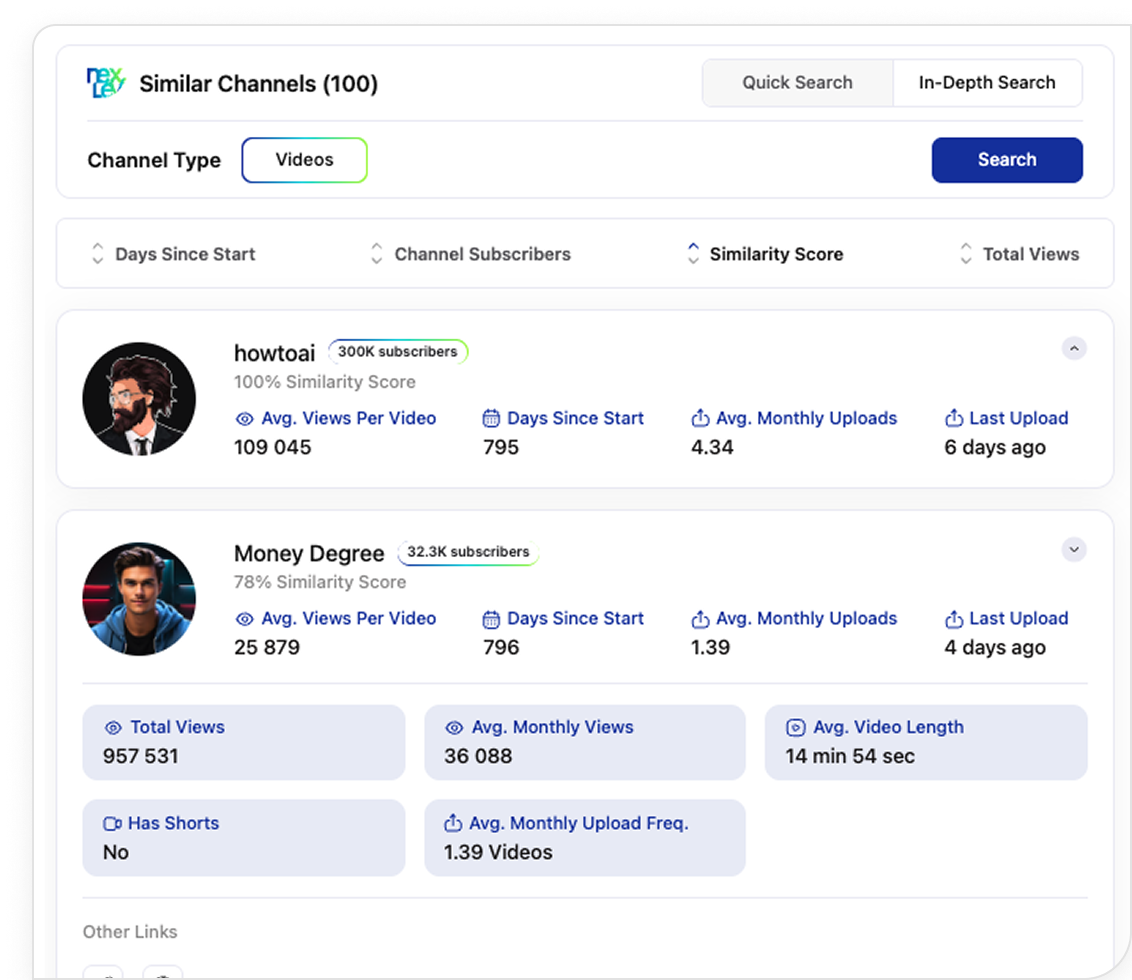Click howtoai Last Upload icon
This screenshot has height=980, width=1132.
[954, 417]
